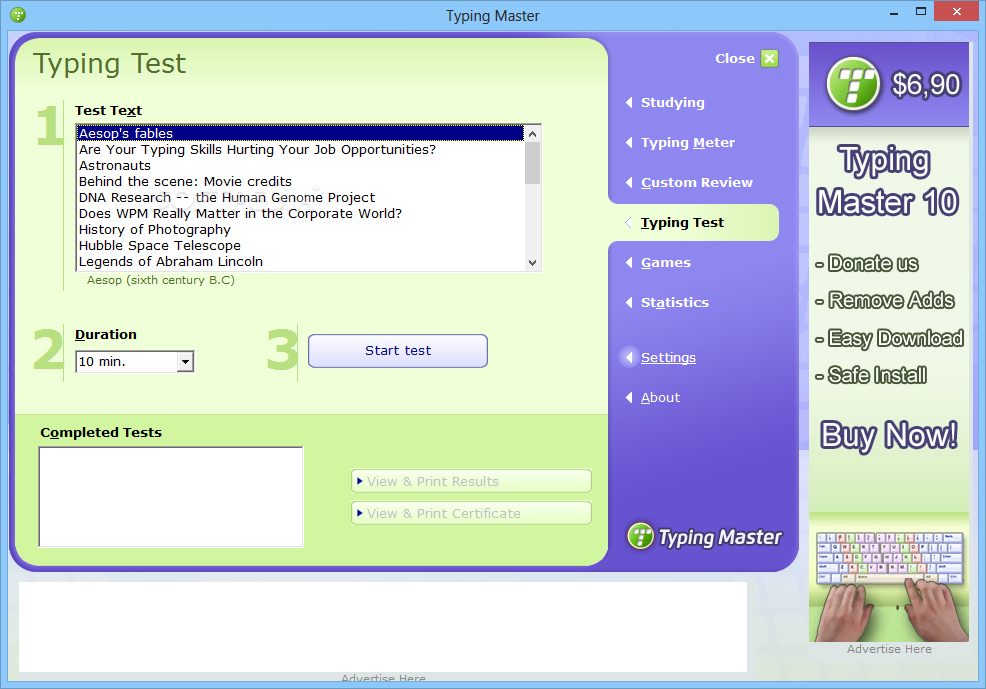Select Aesop's fables test text
Screen dimensions: 986x689
tap(301, 133)
